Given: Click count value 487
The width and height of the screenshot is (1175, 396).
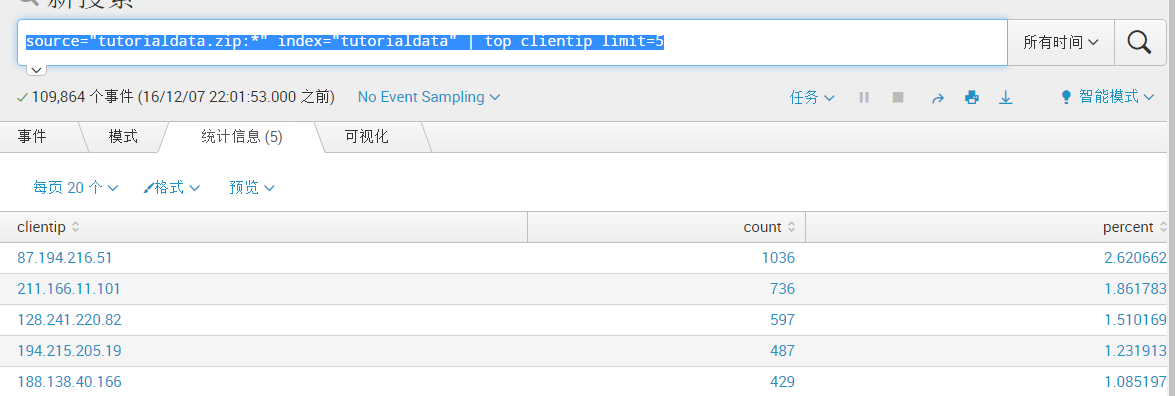Looking at the screenshot, I should pos(782,351).
